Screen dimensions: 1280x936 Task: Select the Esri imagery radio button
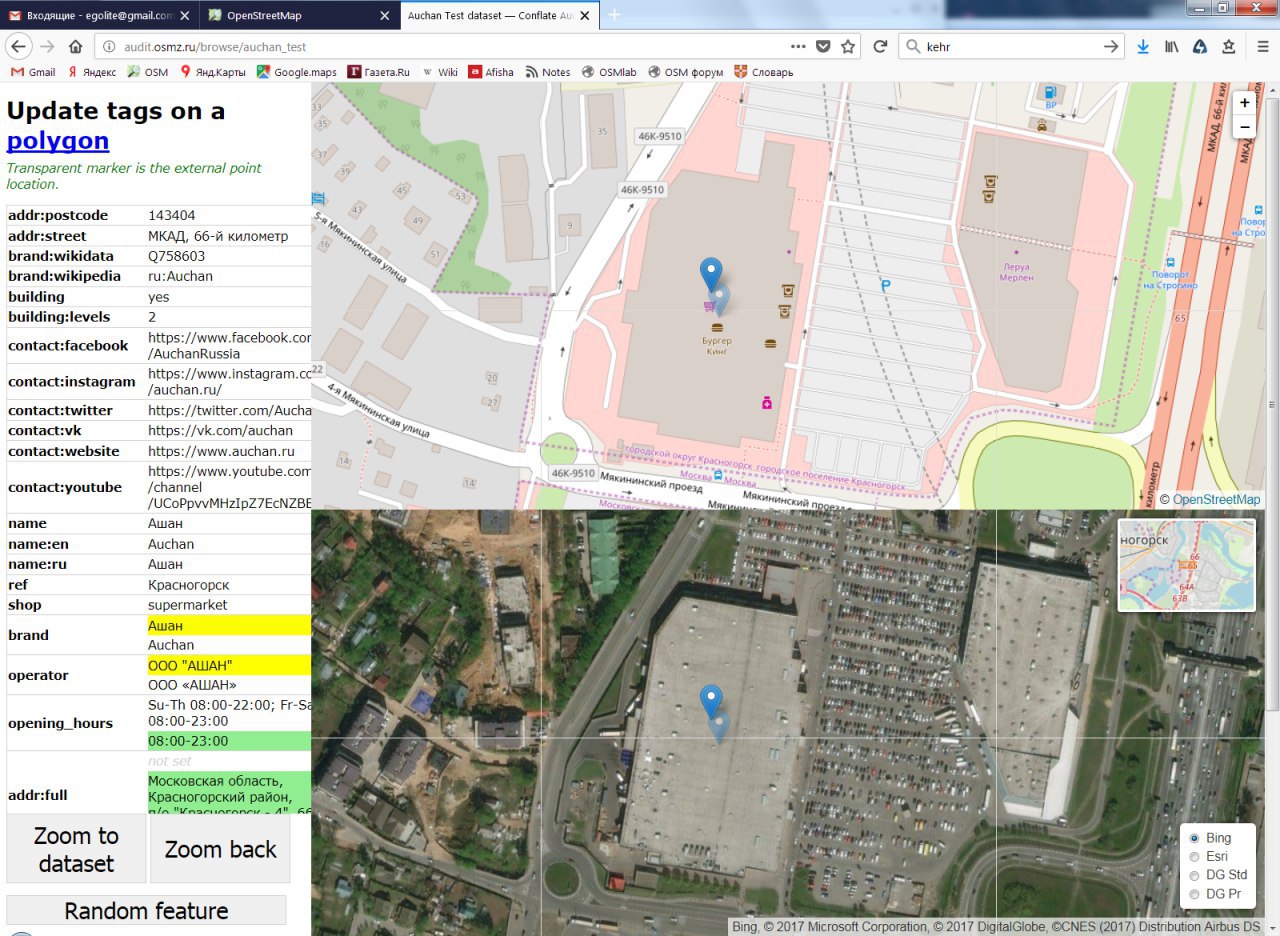[1193, 857]
